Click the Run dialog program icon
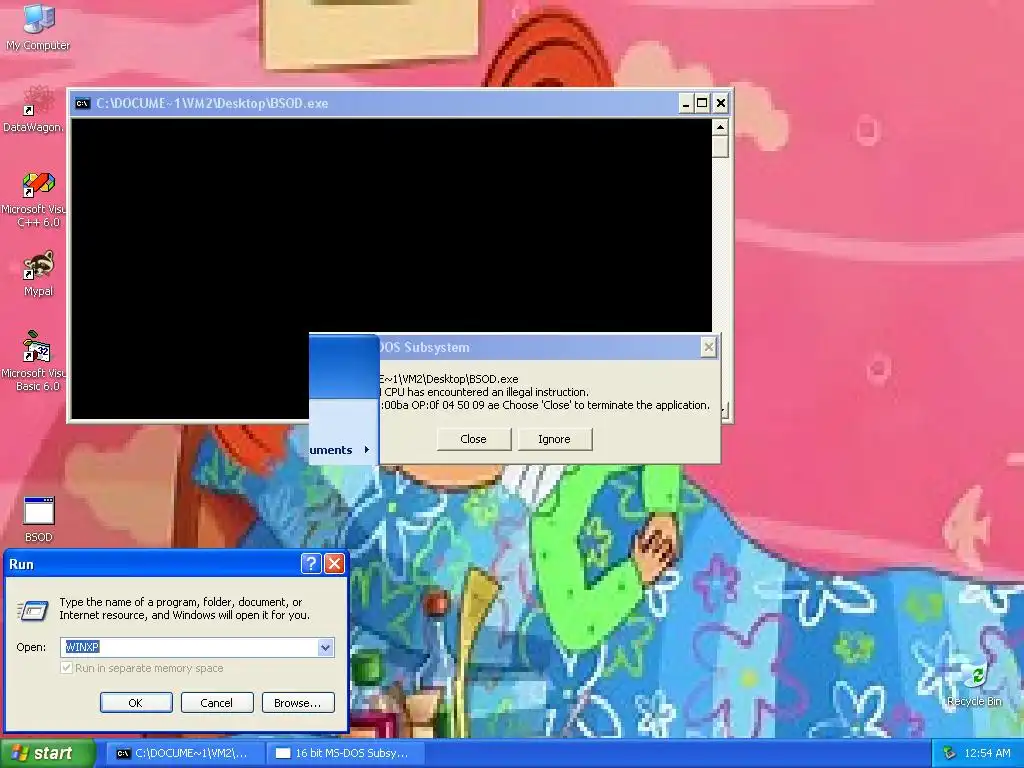Image resolution: width=1024 pixels, height=768 pixels. [33, 610]
